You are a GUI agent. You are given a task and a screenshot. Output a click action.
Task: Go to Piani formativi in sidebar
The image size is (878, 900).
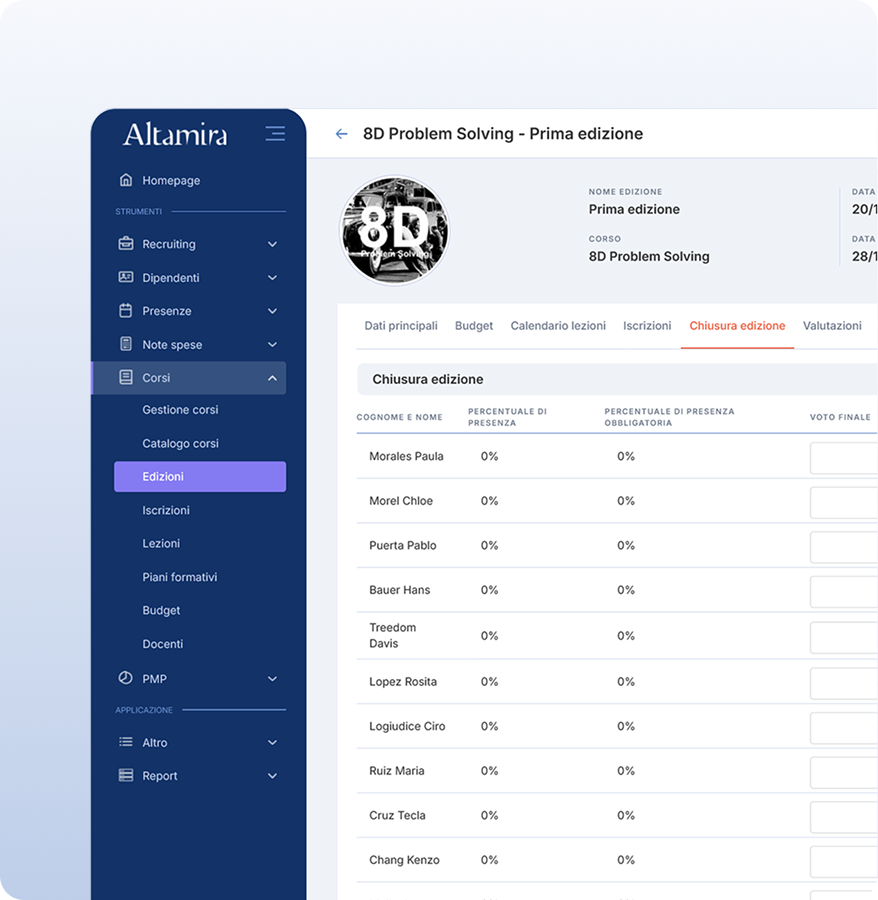pyautogui.click(x=179, y=578)
